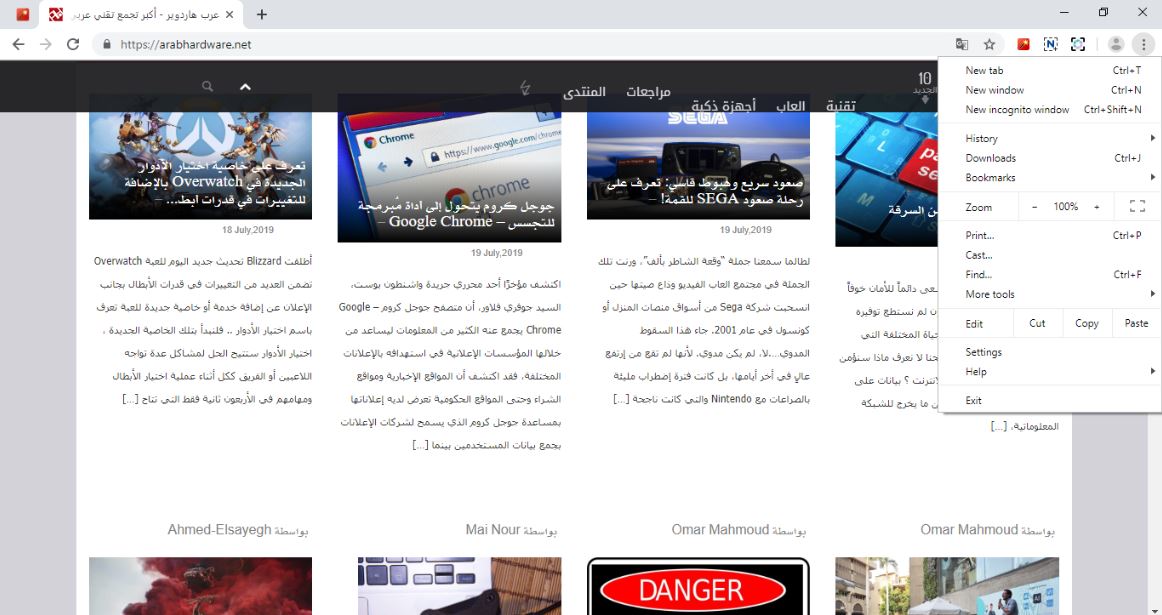1162x615 pixels.
Task: Click Find... in the menu
Action: tap(1049, 275)
